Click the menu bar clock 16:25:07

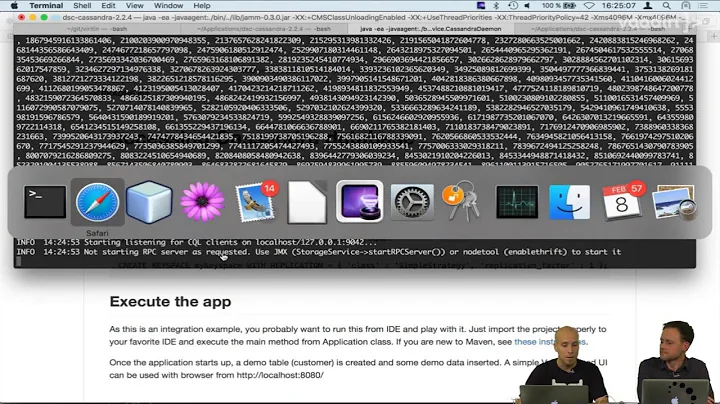click(618, 6)
